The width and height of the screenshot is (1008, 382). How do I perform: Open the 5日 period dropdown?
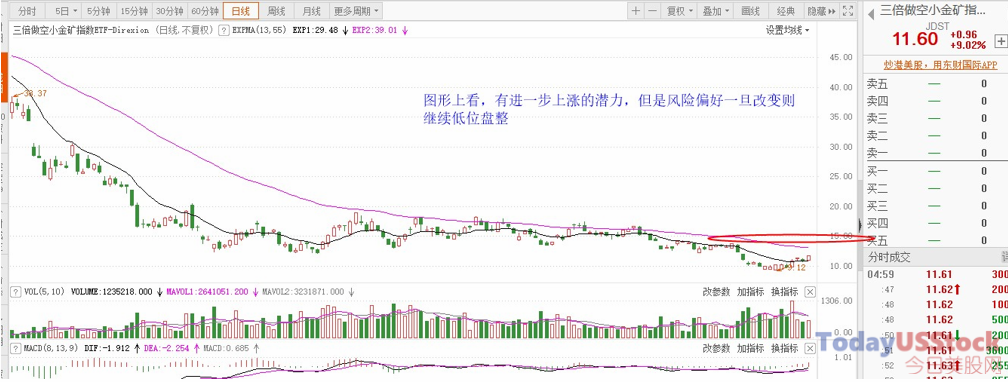tap(66, 11)
